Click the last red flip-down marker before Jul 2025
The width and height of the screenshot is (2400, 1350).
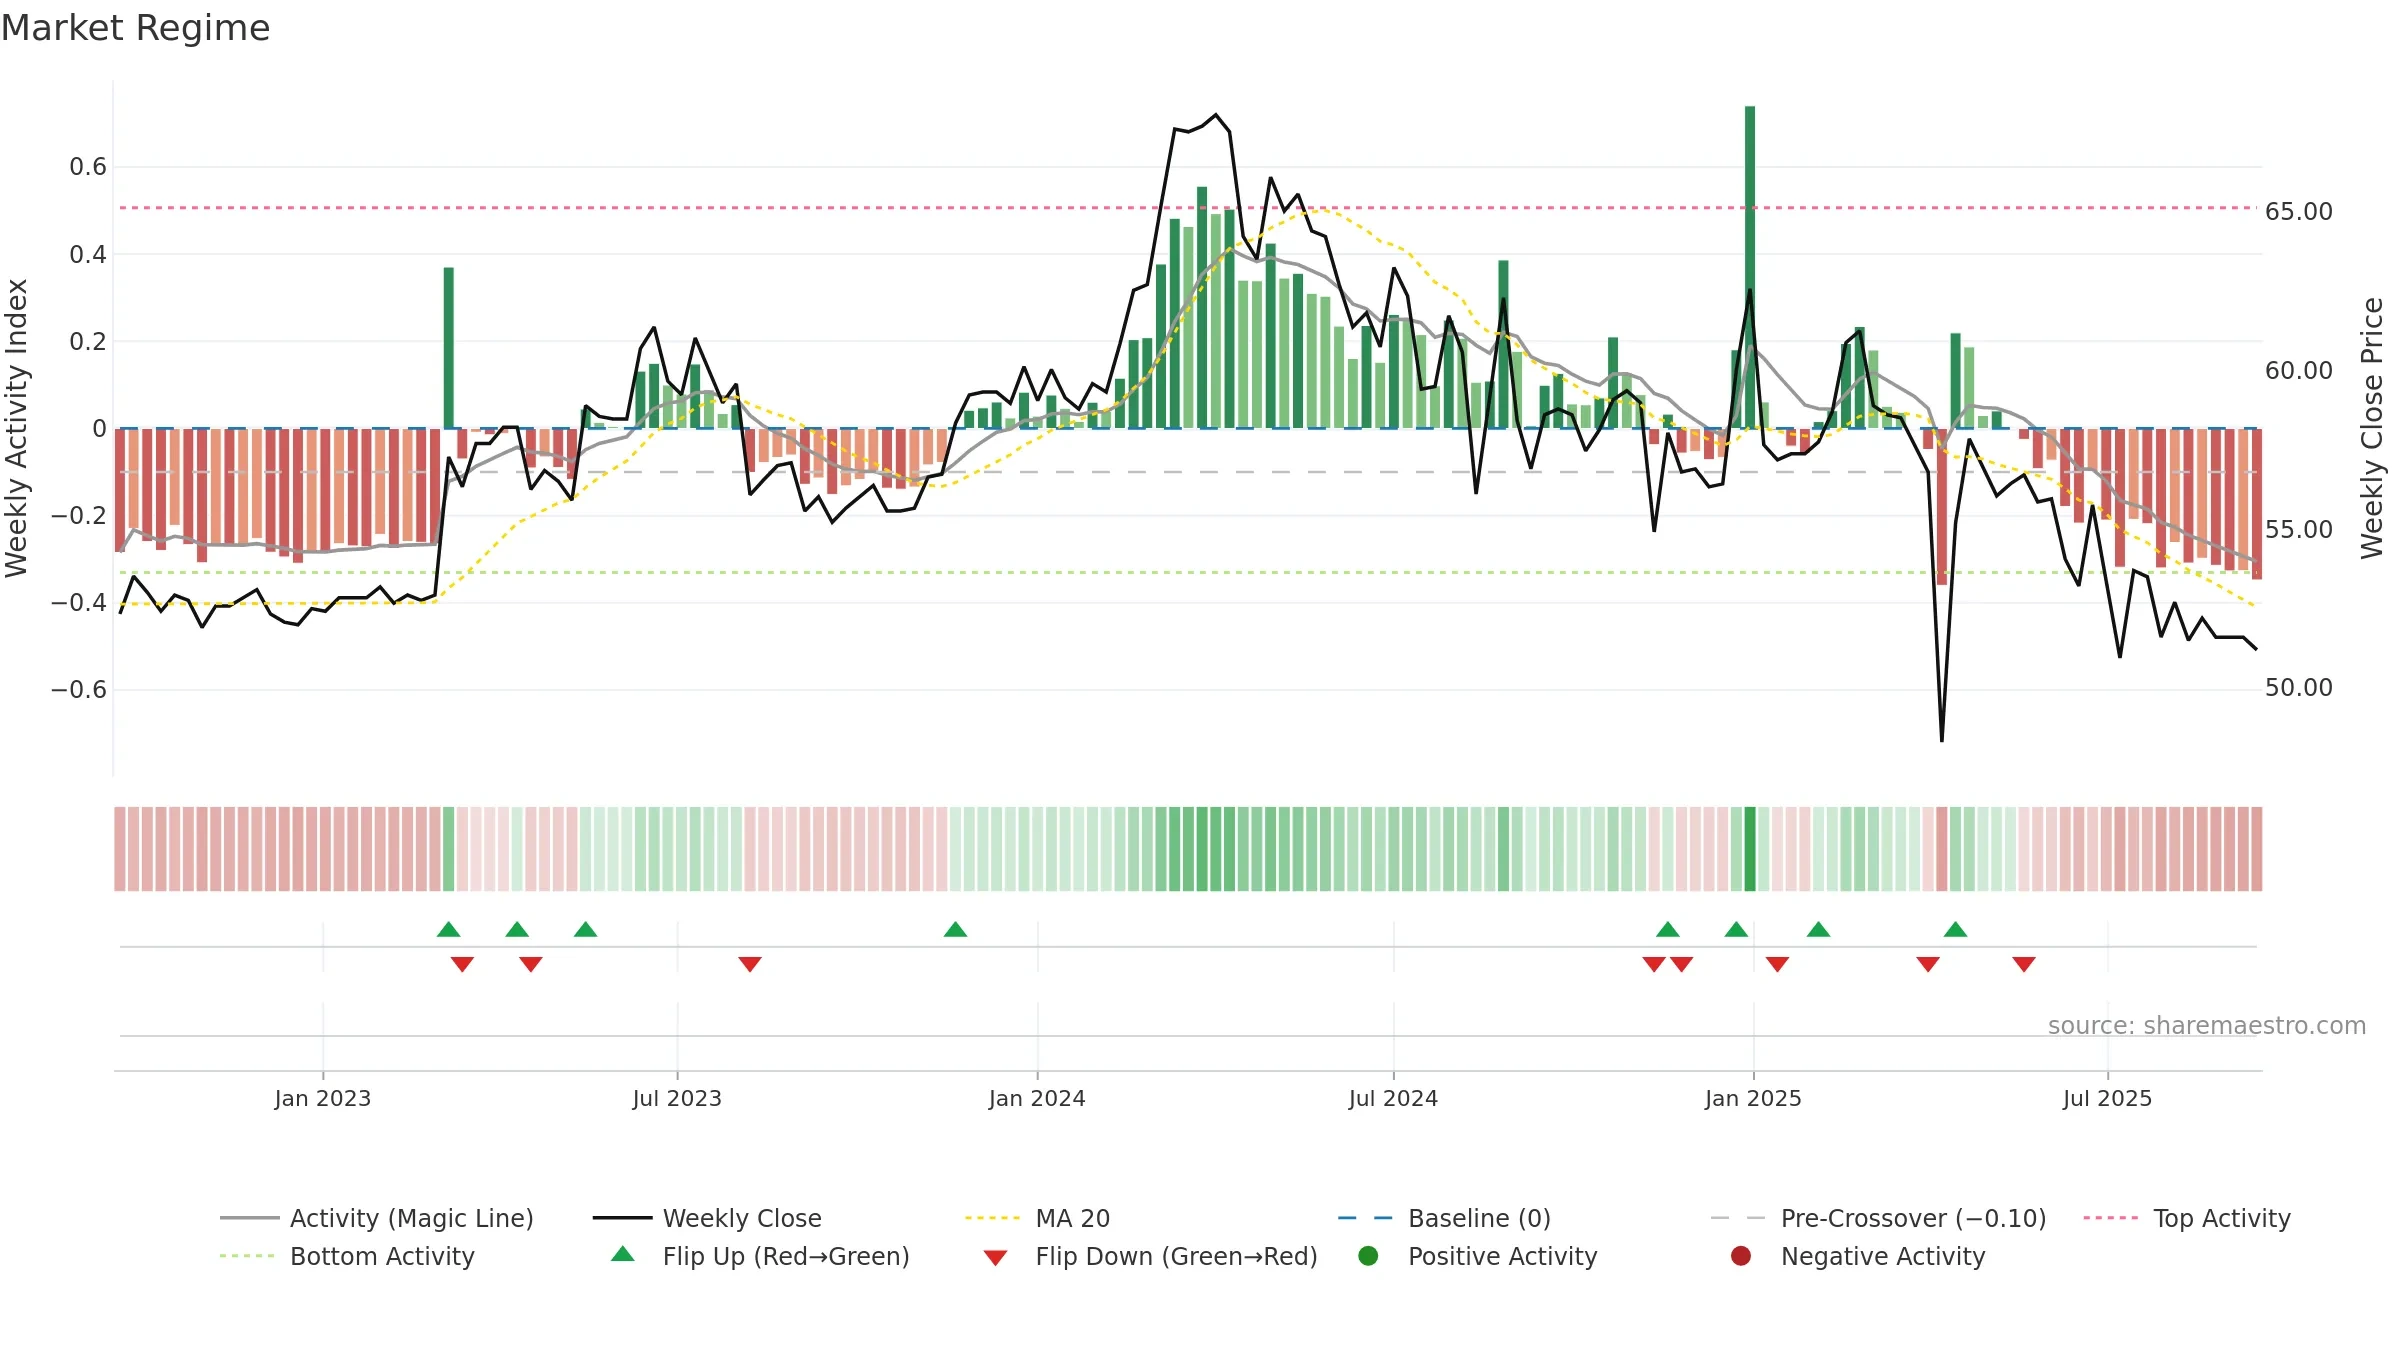click(x=2024, y=964)
